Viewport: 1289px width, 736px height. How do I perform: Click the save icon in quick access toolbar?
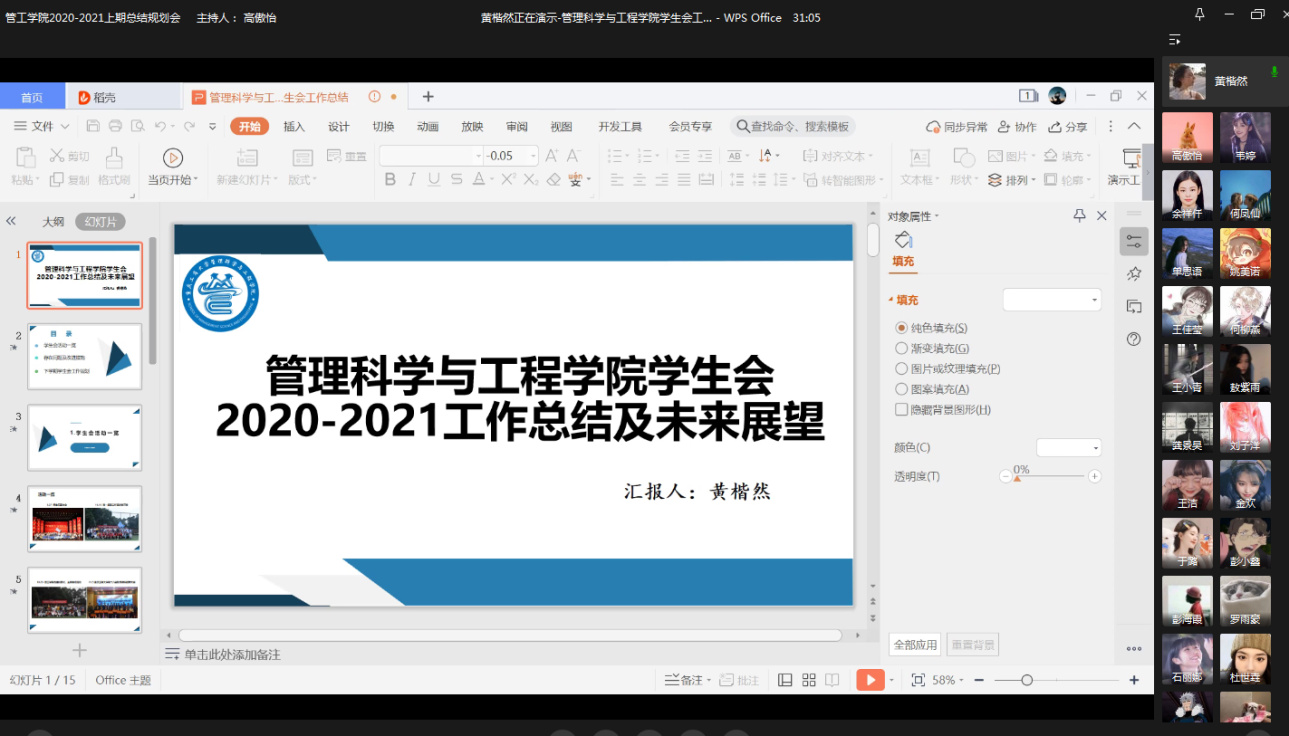pos(93,126)
